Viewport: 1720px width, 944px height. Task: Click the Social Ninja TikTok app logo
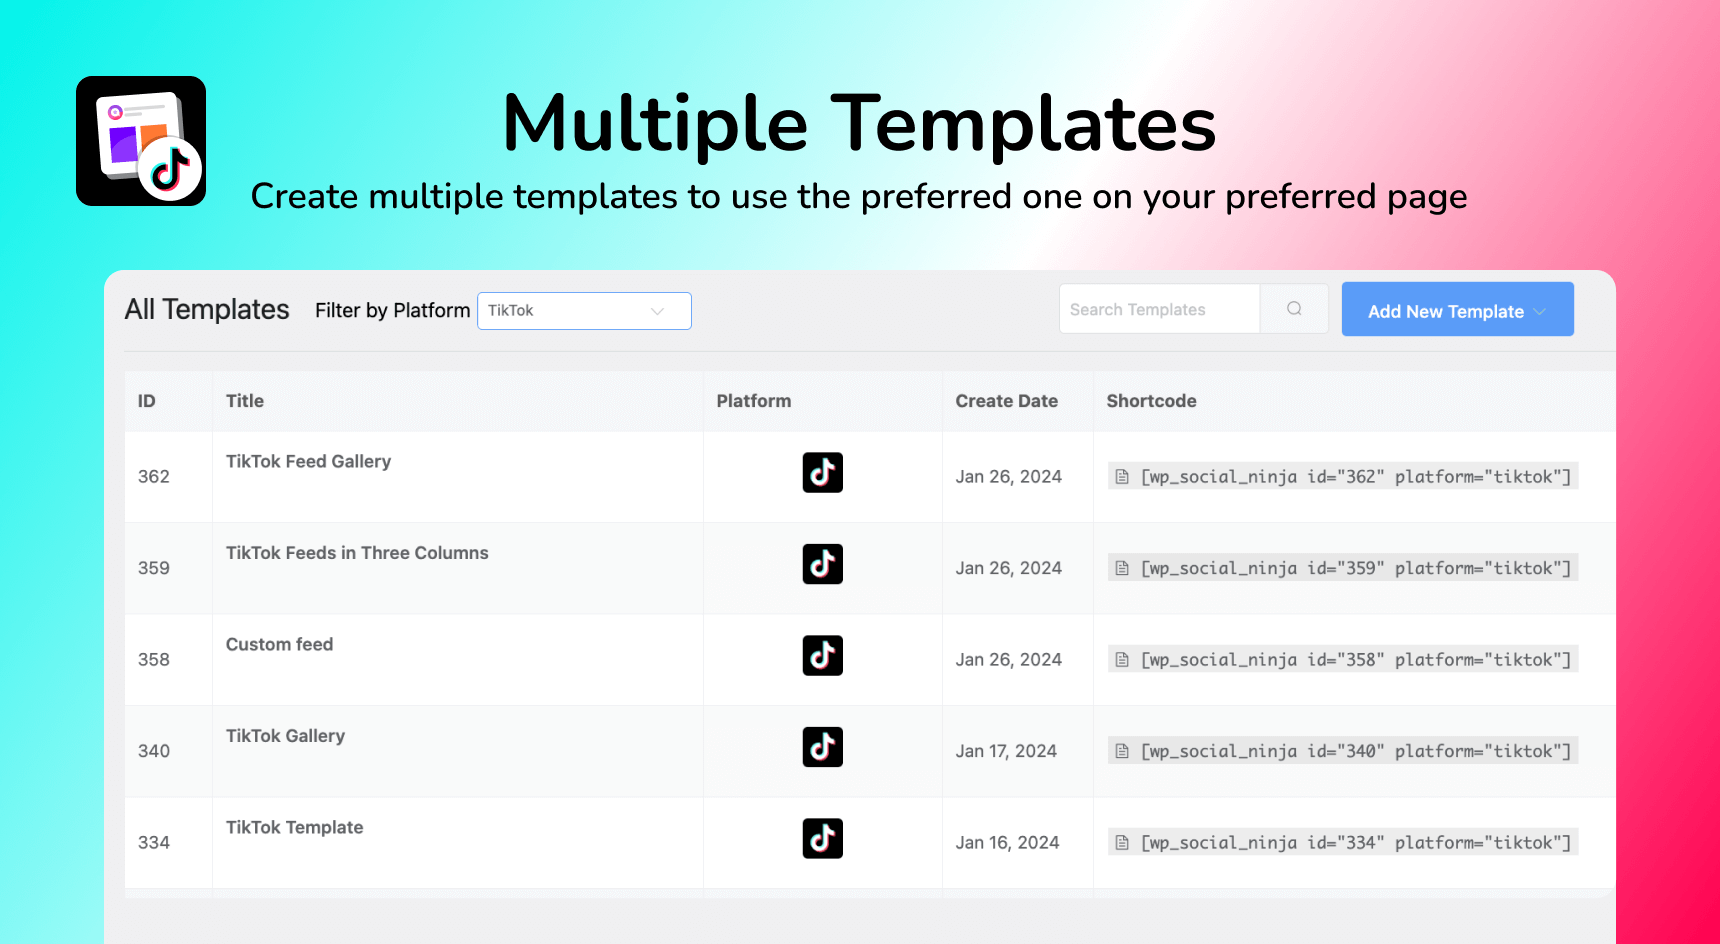click(x=141, y=141)
